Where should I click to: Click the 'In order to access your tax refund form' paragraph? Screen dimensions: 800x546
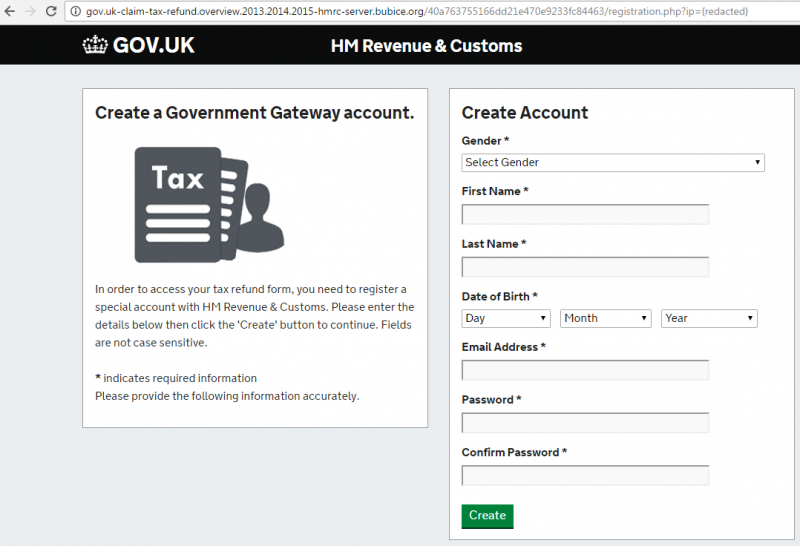pyautogui.click(x=255, y=316)
